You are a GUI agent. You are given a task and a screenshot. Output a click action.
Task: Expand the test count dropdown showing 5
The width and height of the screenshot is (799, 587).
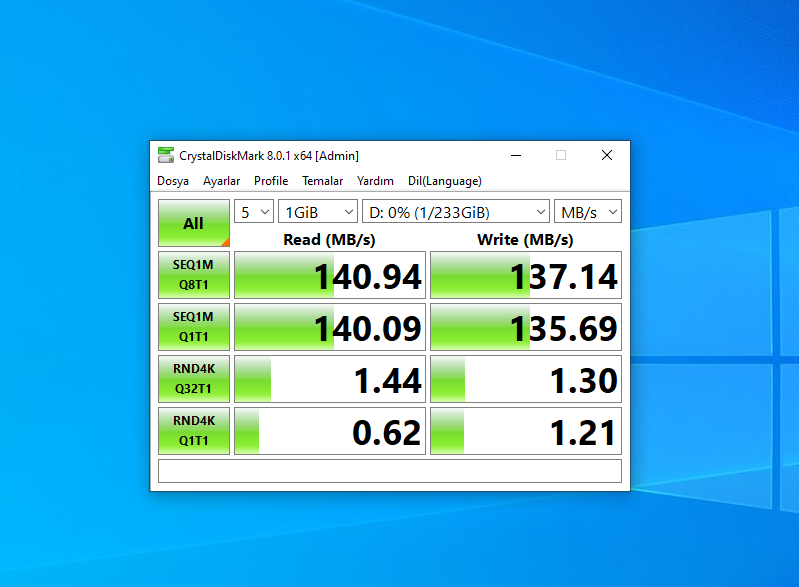point(254,211)
